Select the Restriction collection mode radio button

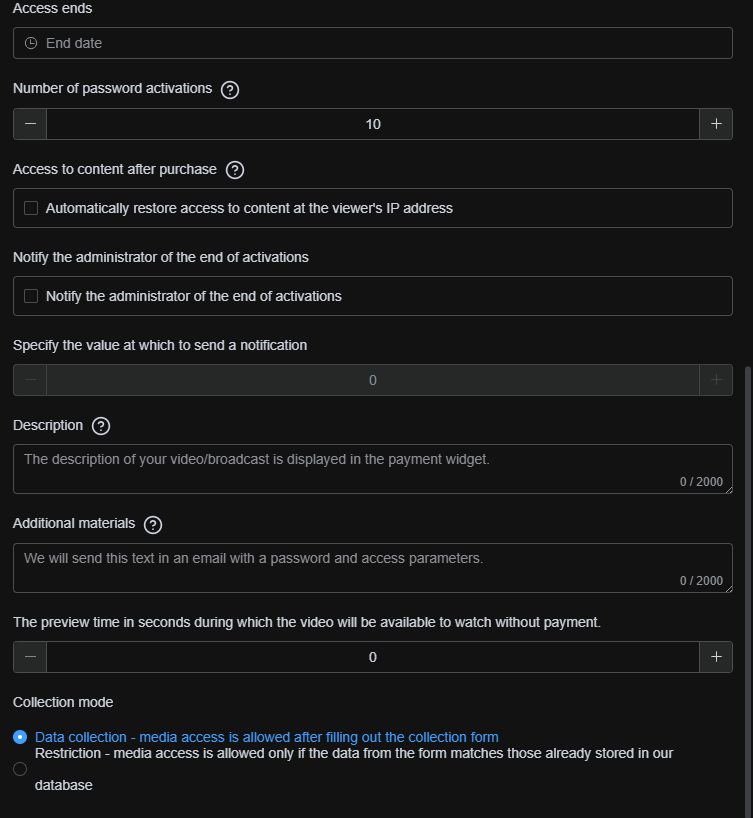20,769
